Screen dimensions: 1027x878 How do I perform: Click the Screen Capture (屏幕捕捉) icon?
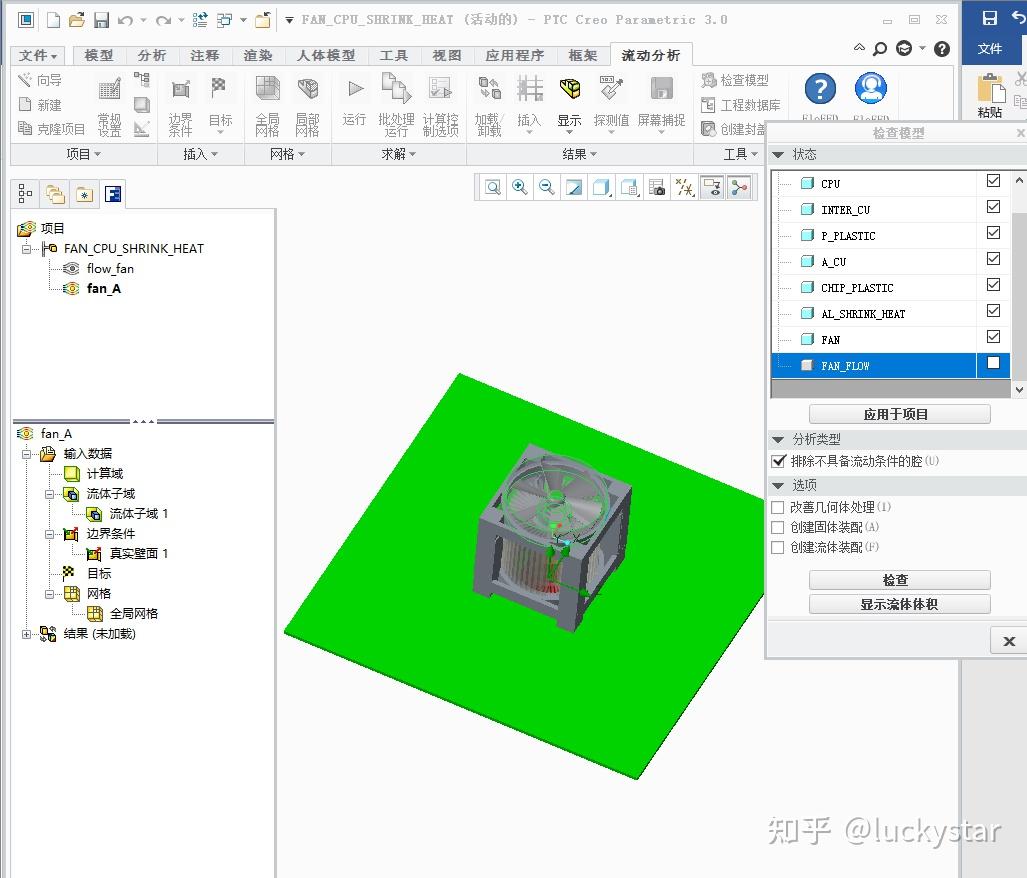(660, 88)
